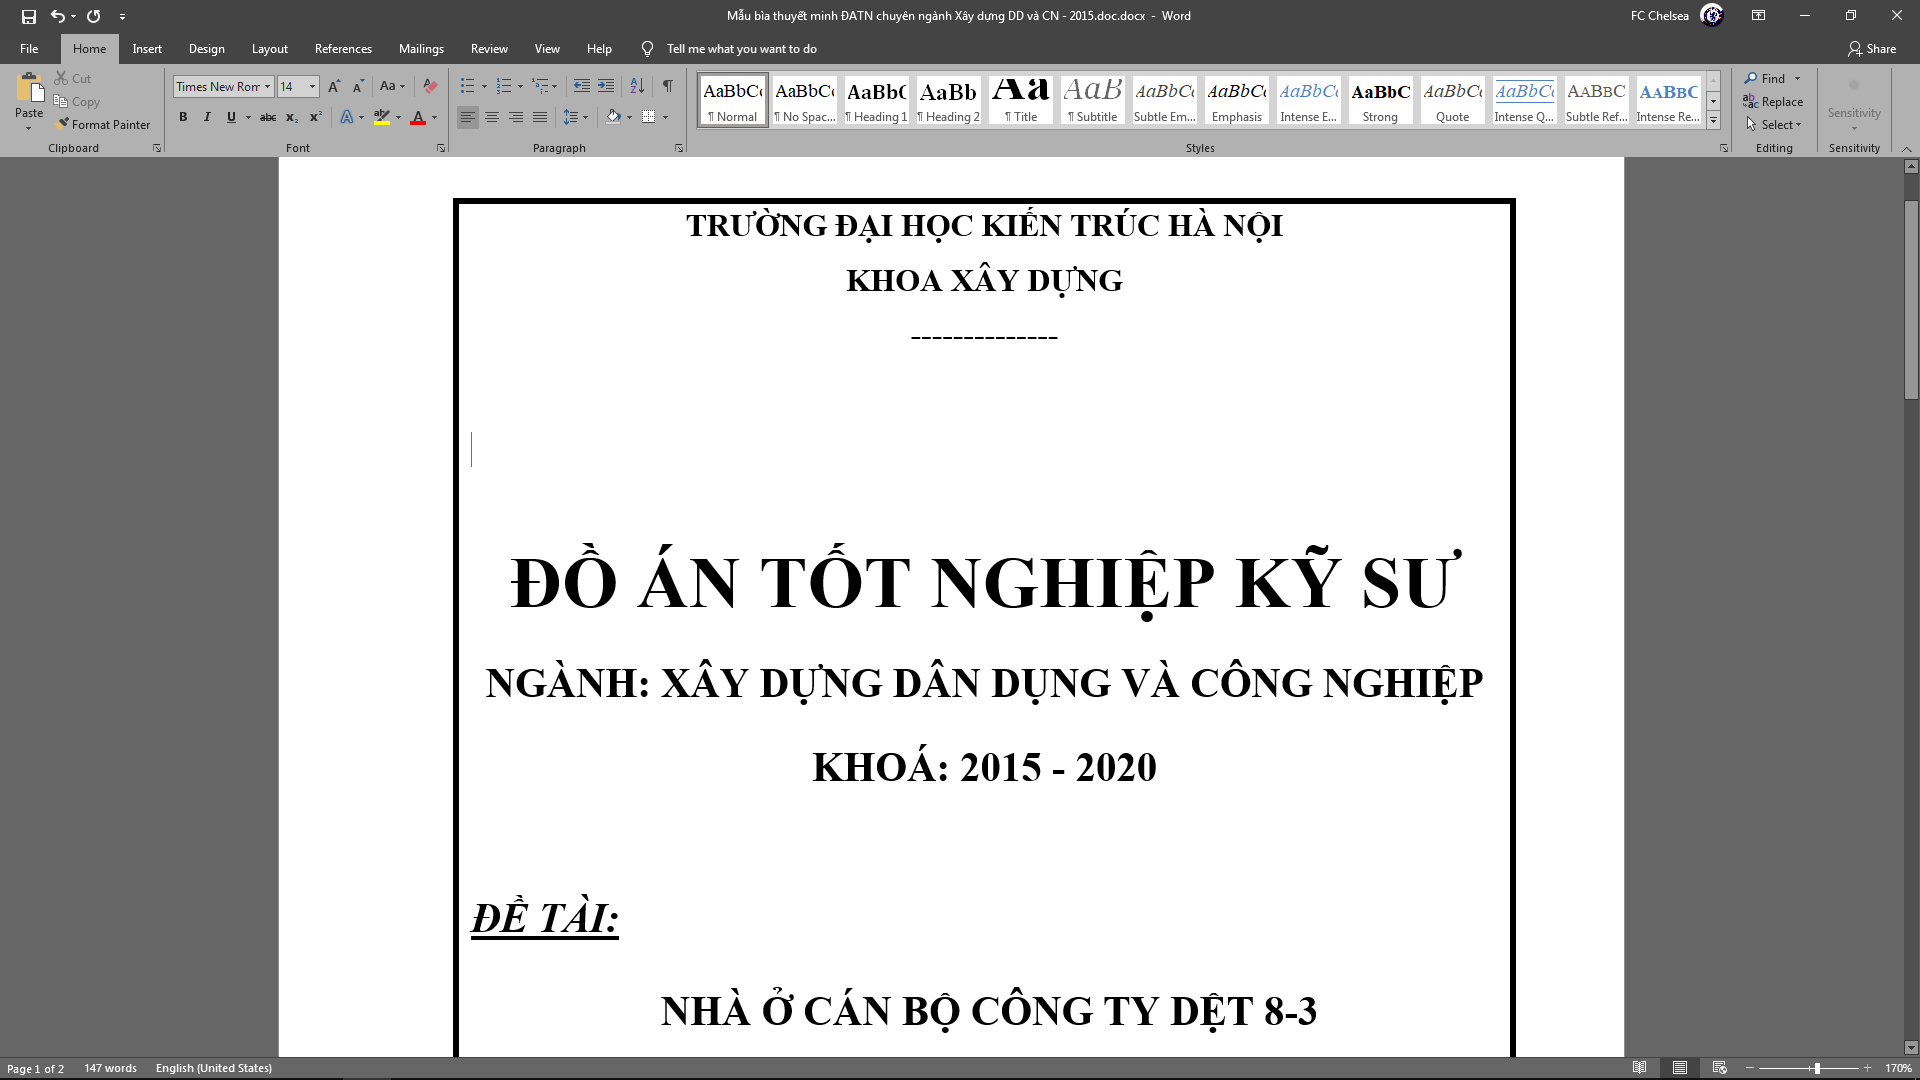
Task: Click the Save icon in quick access toolbar
Action: point(29,16)
